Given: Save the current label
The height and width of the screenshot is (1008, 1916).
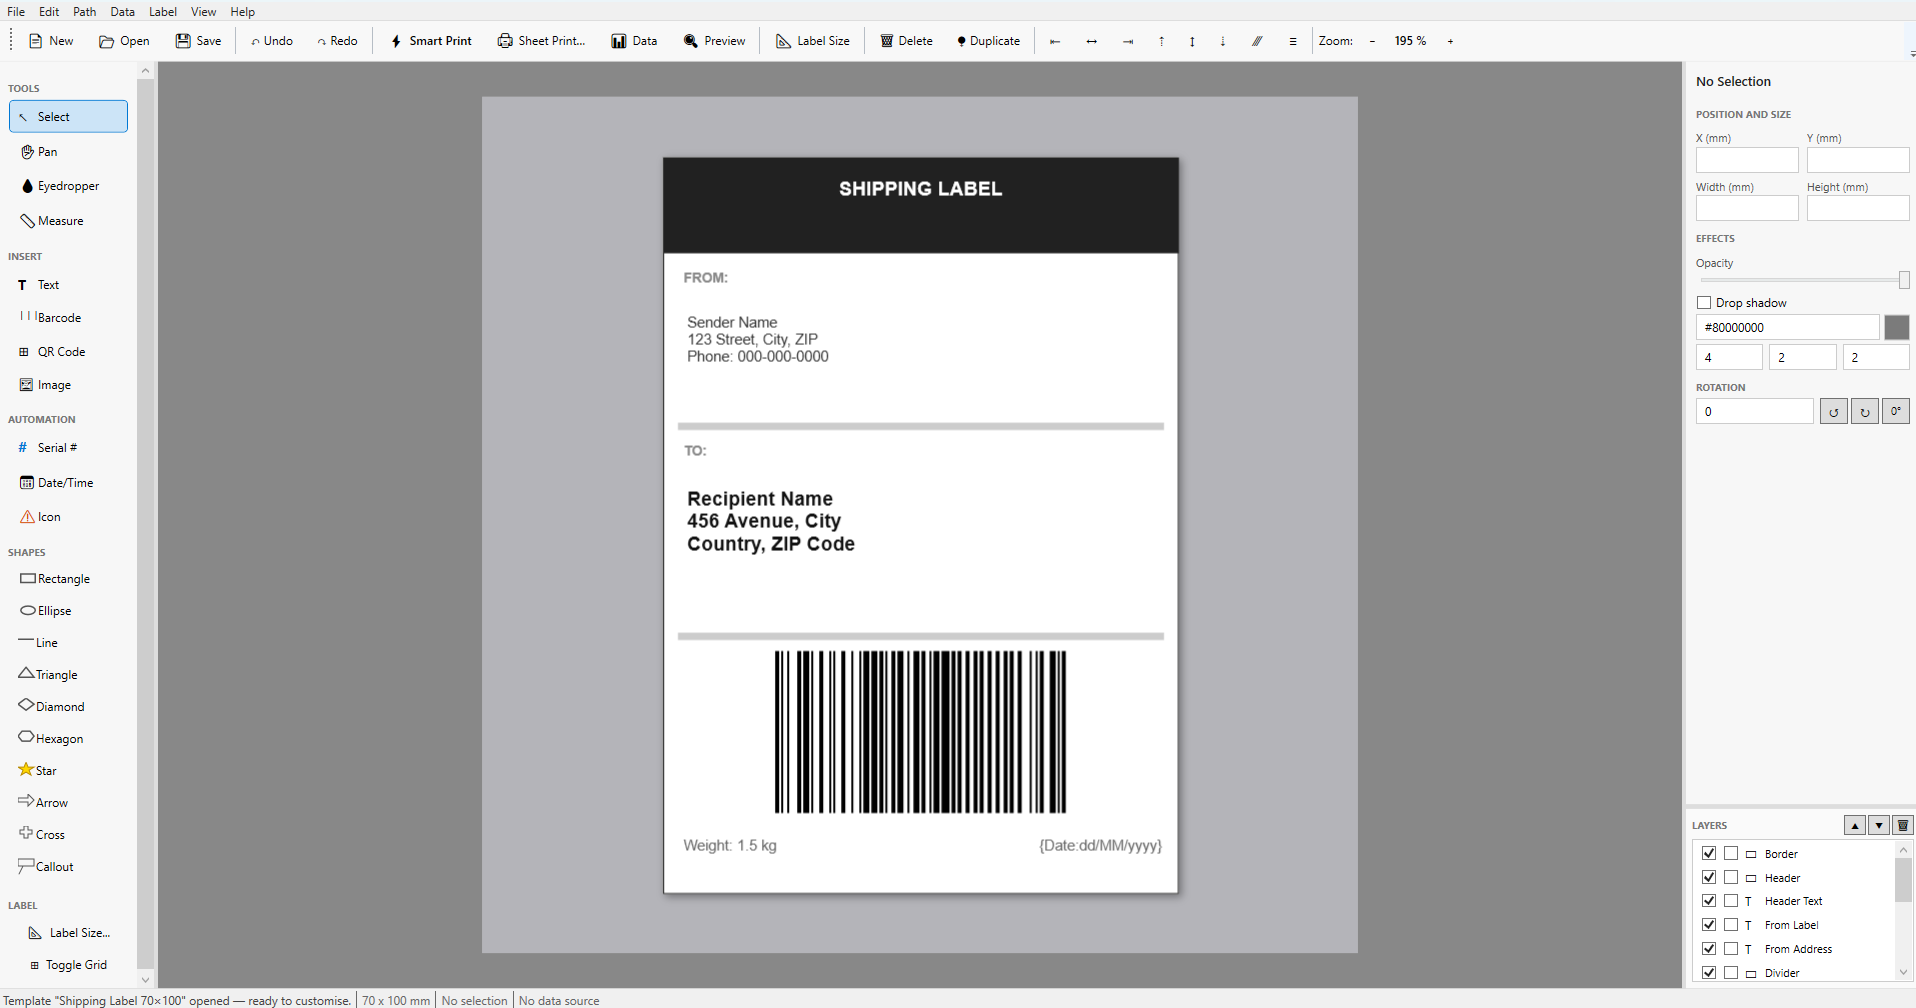Looking at the screenshot, I should [x=199, y=41].
